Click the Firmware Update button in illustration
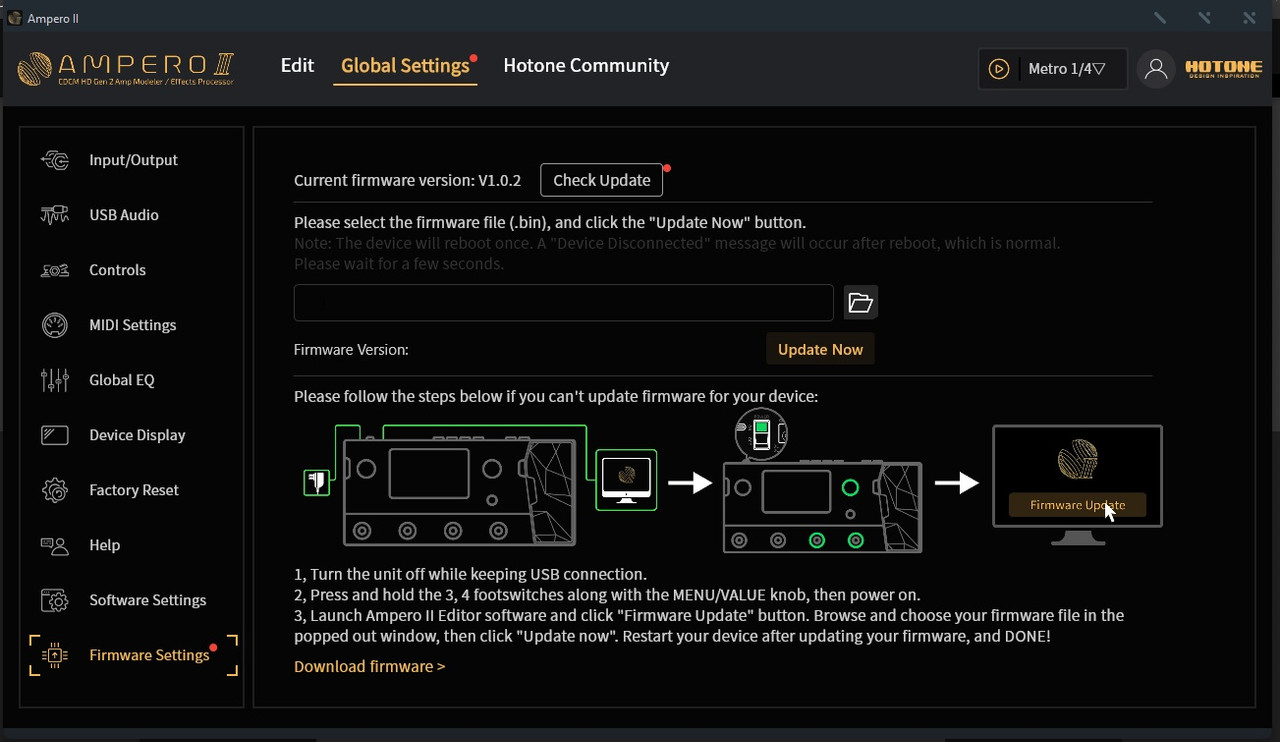 1077,505
